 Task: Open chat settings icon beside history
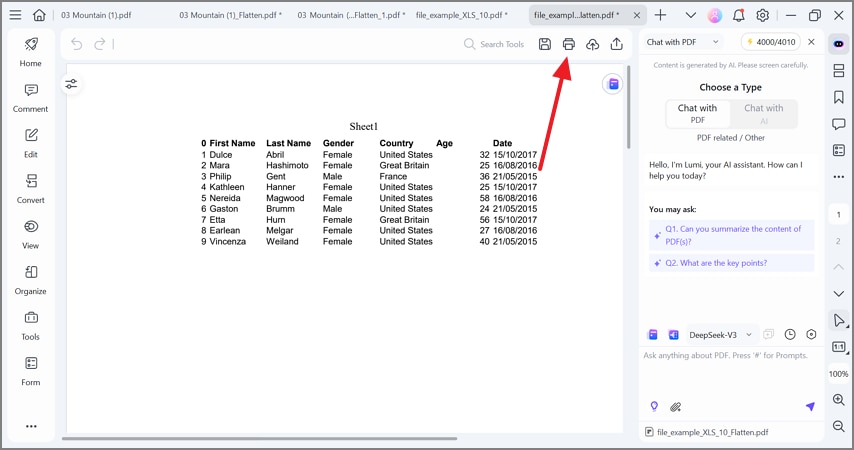coord(811,335)
